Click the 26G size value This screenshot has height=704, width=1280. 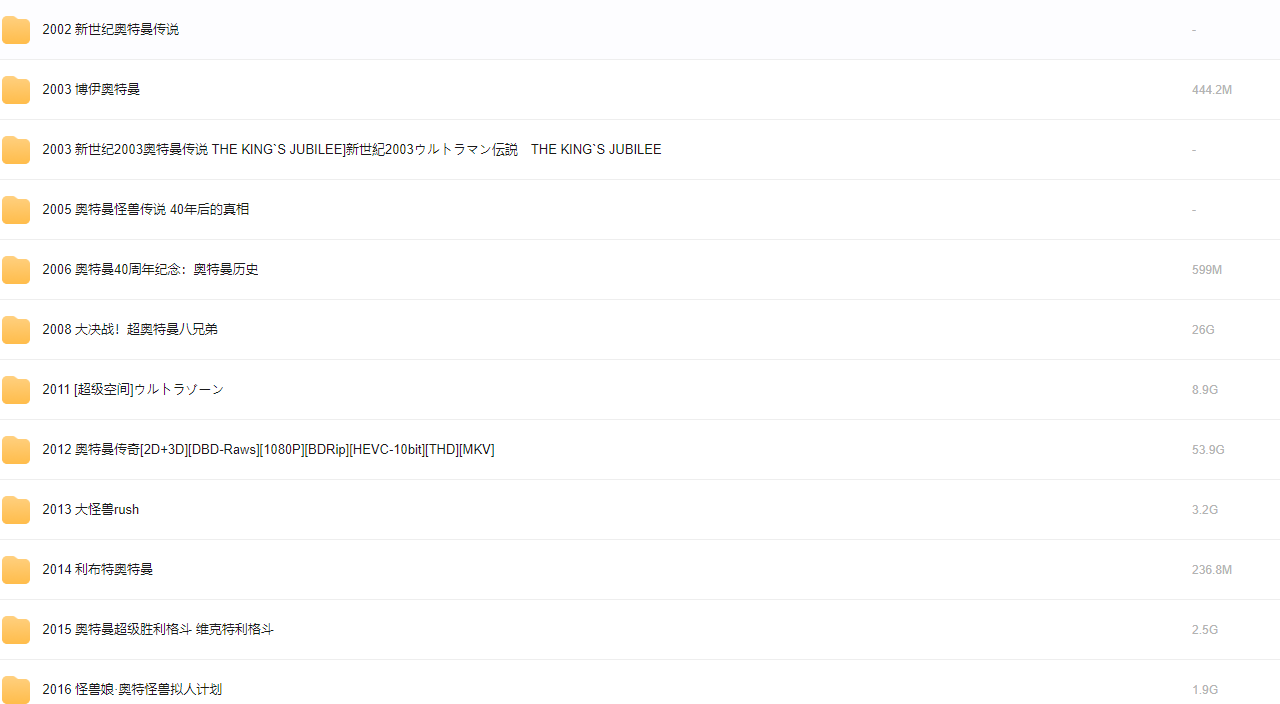(x=1203, y=330)
